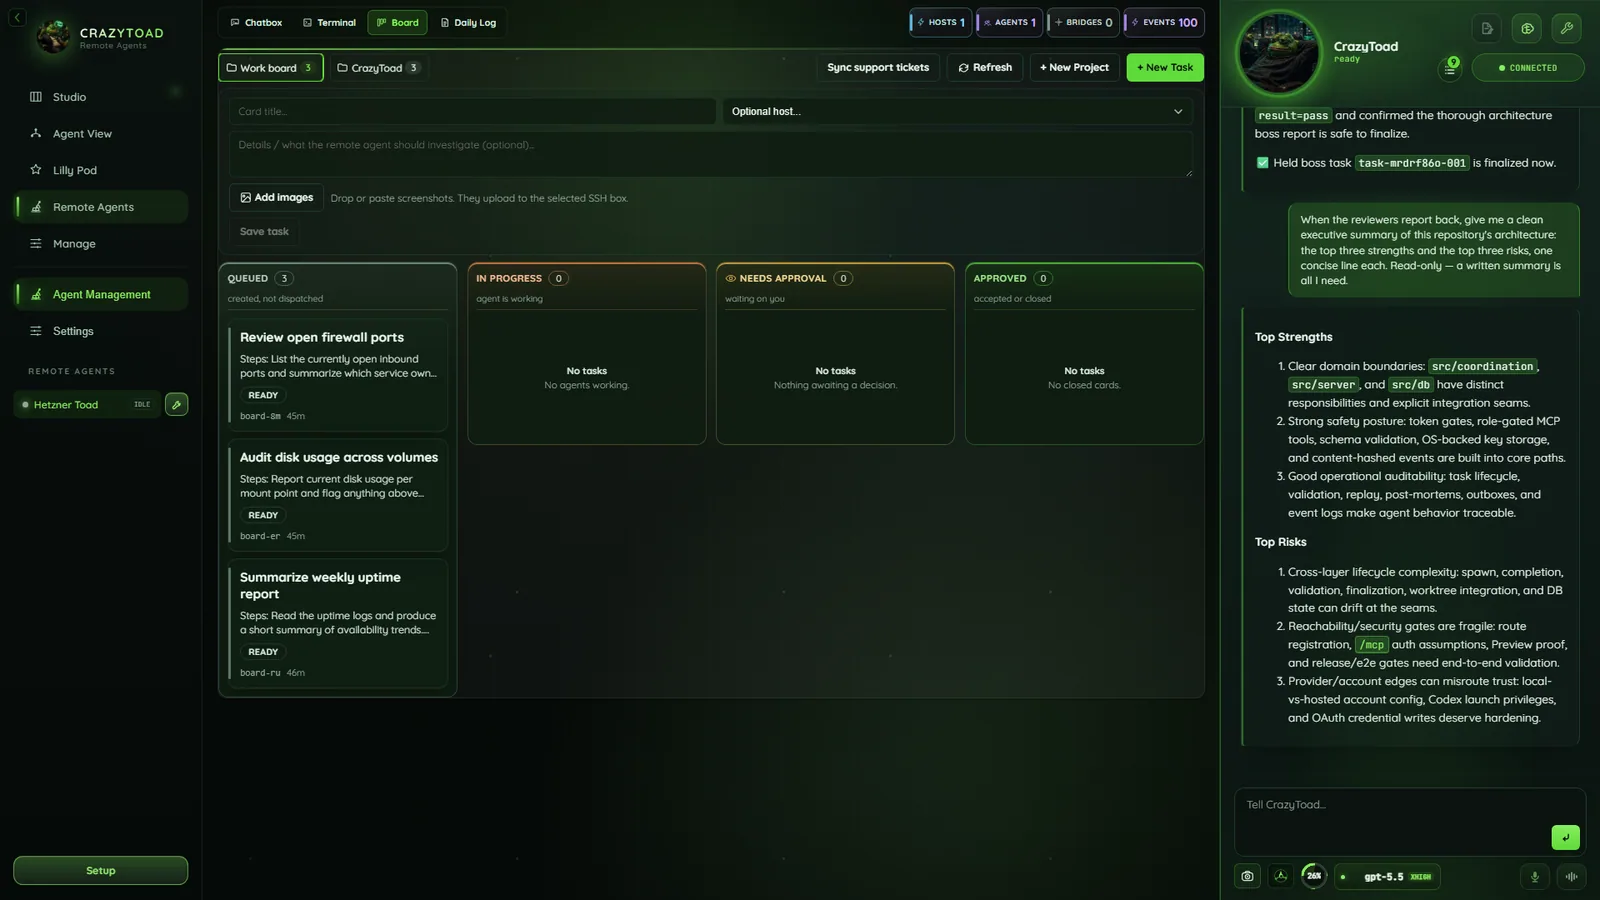Select the Hetzner Toad remote agent
Viewport: 1600px width, 900px height.
[x=87, y=405]
